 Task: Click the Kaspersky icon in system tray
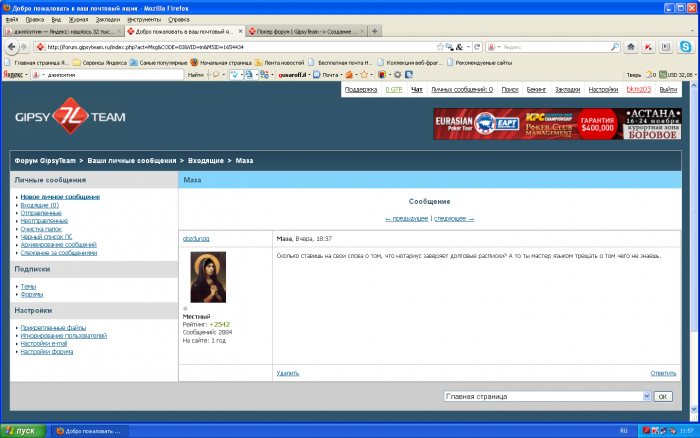click(x=655, y=431)
